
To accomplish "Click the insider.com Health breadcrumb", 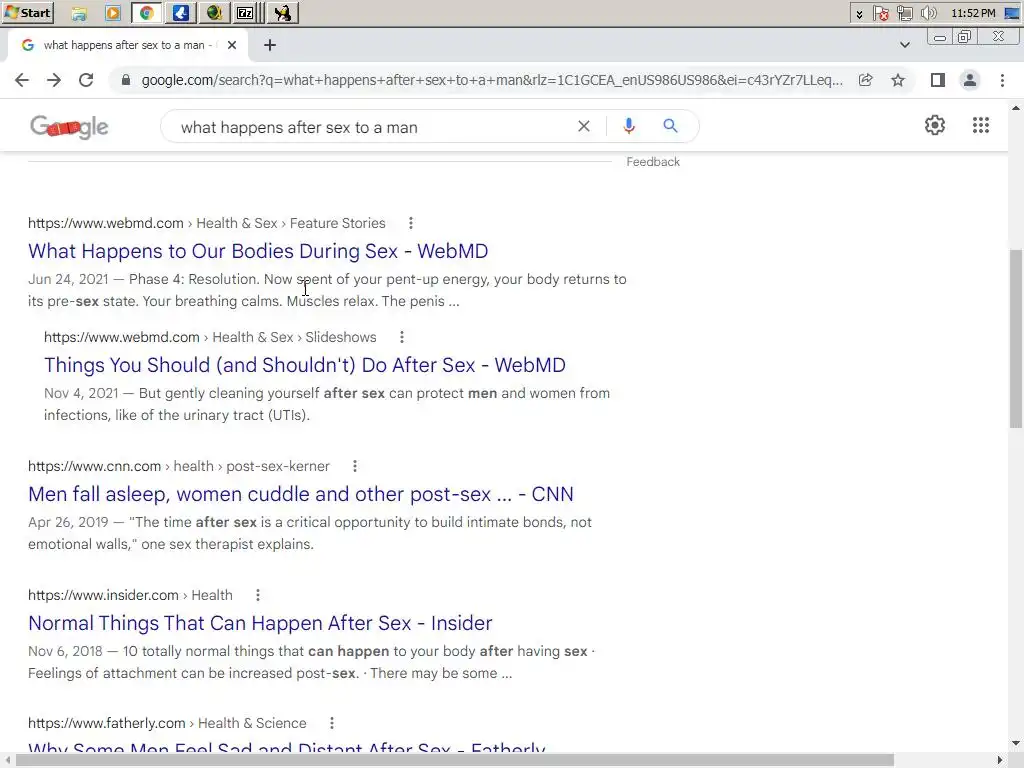I will coord(130,595).
